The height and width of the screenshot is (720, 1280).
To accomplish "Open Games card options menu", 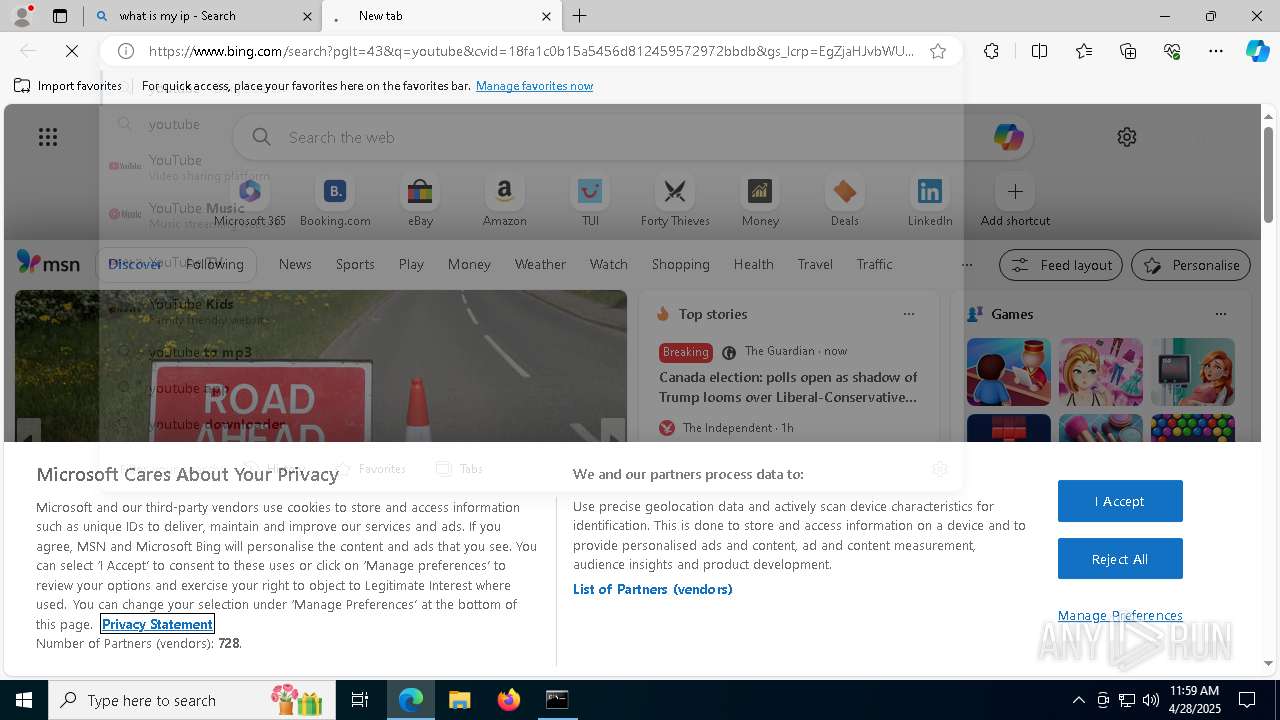I will click(x=1220, y=314).
